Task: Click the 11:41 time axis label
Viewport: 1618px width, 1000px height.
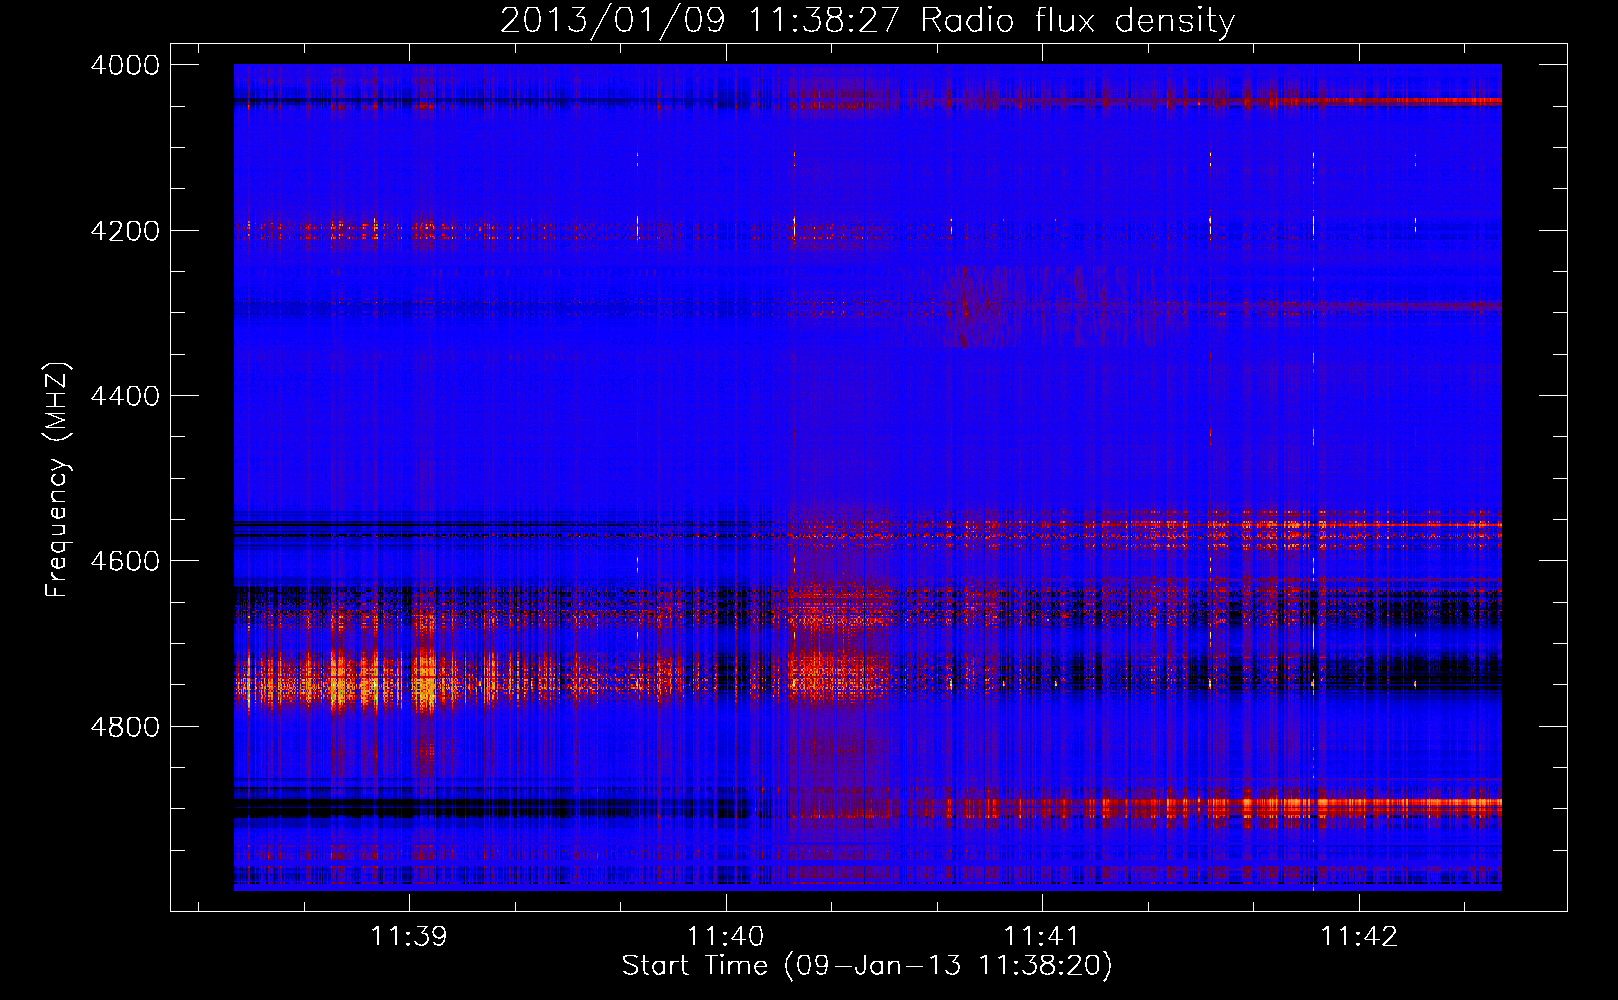Action: pos(1042,936)
